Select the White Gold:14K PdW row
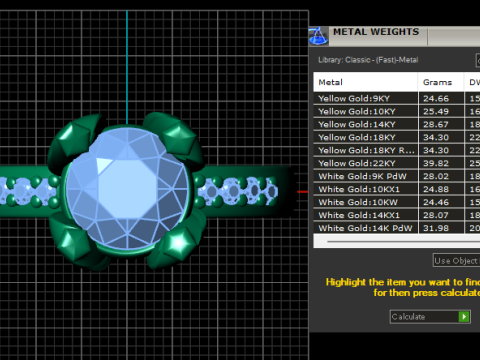This screenshot has height=360, width=480. tap(397, 228)
